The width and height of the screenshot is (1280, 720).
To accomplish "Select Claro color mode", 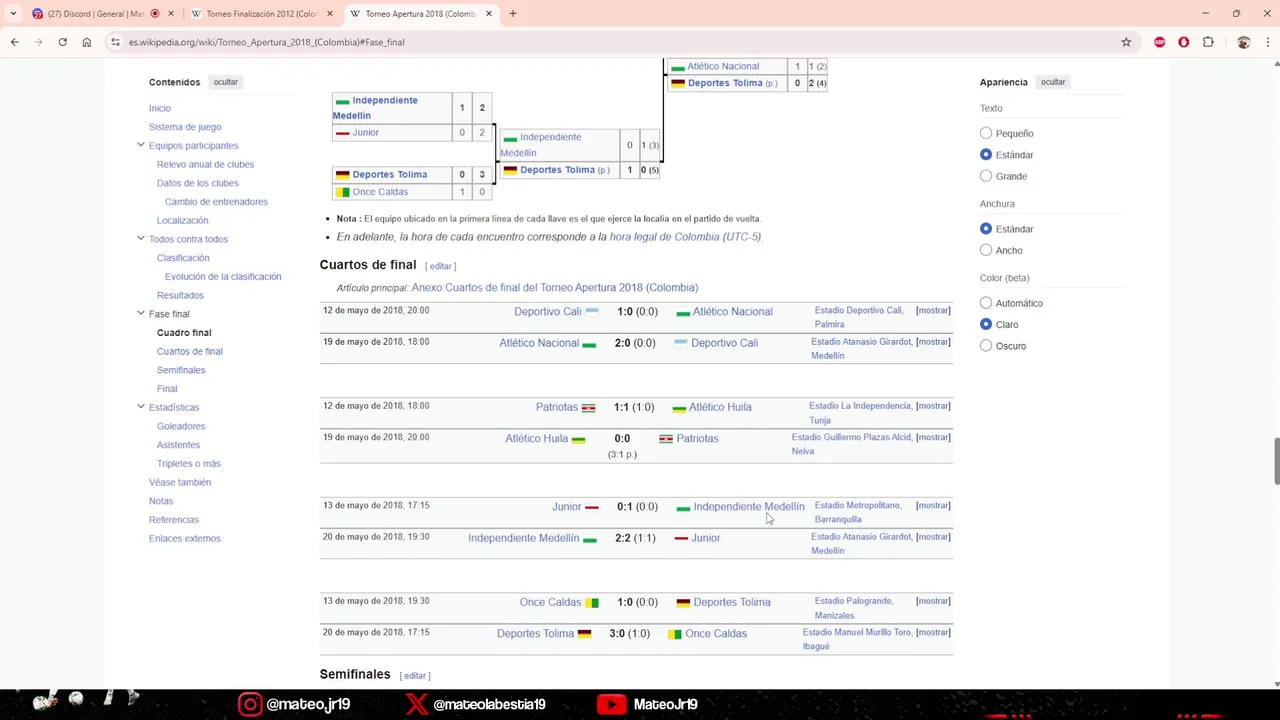I will (x=986, y=324).
